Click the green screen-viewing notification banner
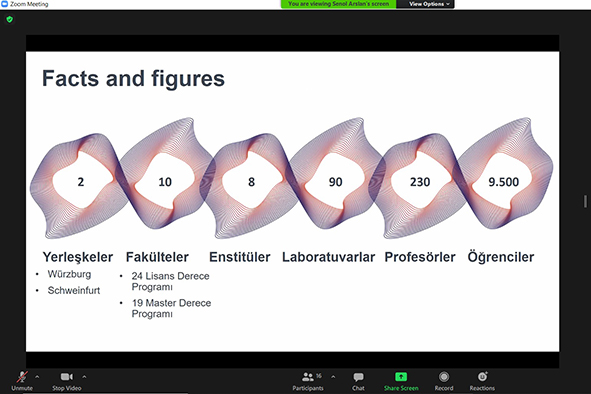Viewport: 591px width, 394px height. click(x=338, y=4)
